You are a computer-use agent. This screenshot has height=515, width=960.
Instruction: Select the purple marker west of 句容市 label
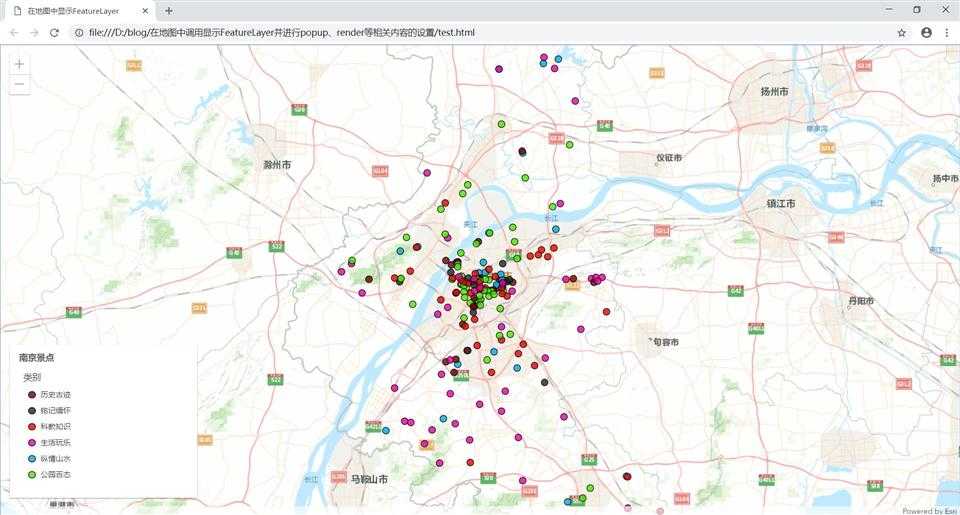coord(580,329)
